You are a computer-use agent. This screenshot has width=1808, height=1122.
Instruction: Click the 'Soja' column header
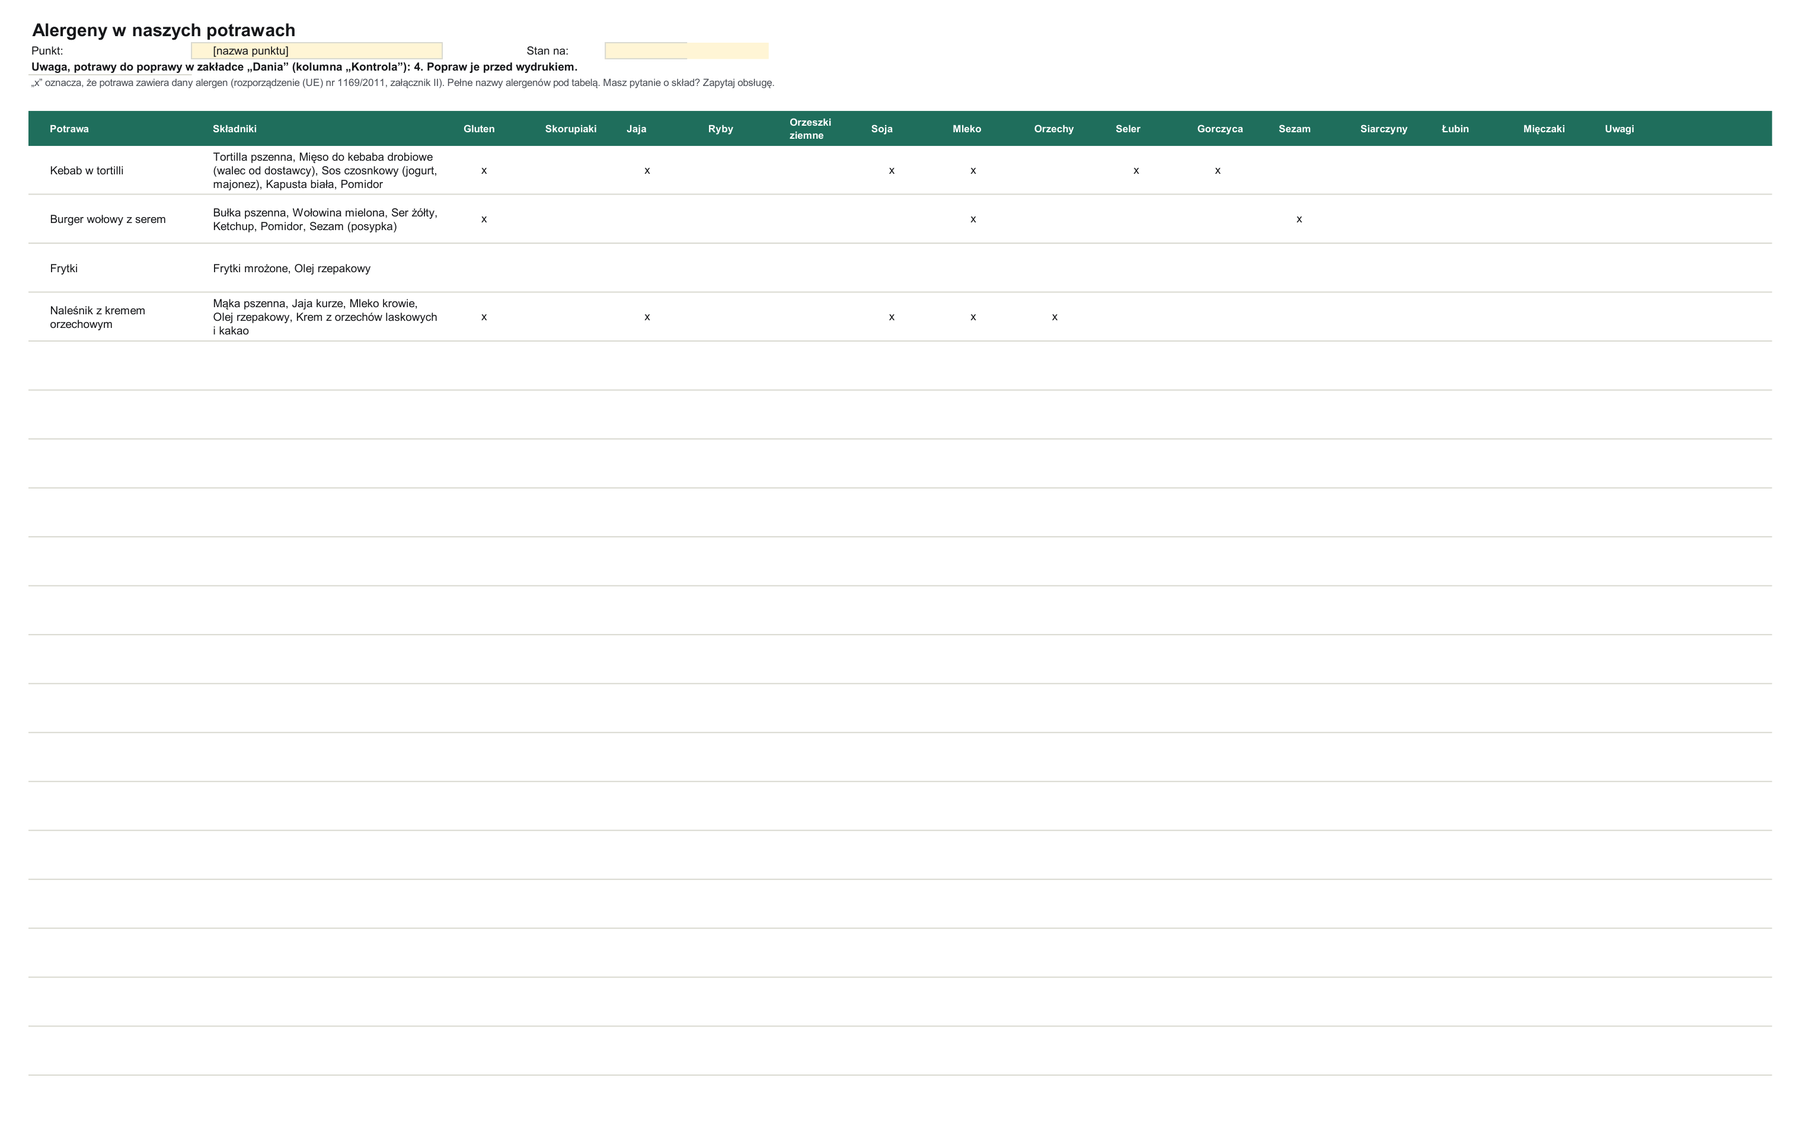click(x=882, y=129)
